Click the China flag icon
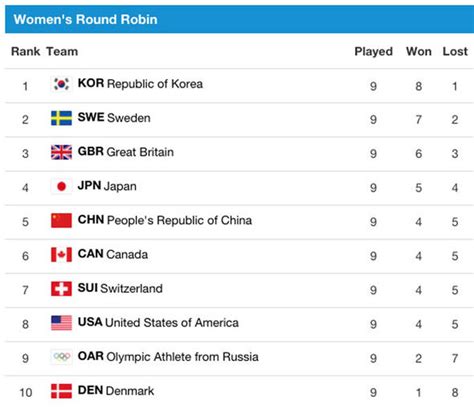 pos(61,220)
